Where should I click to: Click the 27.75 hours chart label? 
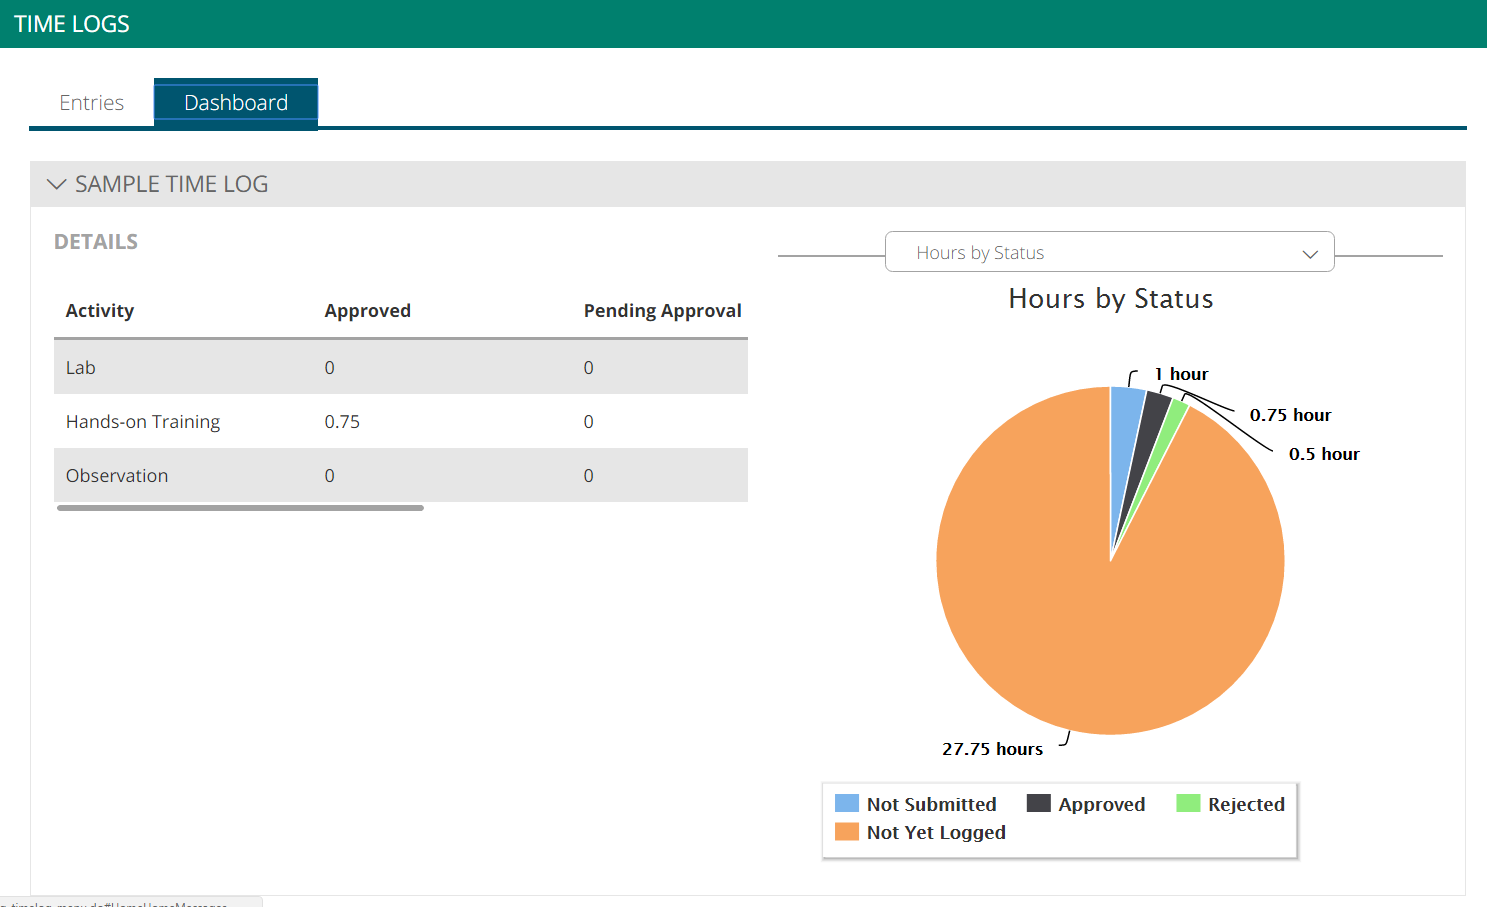(x=992, y=748)
